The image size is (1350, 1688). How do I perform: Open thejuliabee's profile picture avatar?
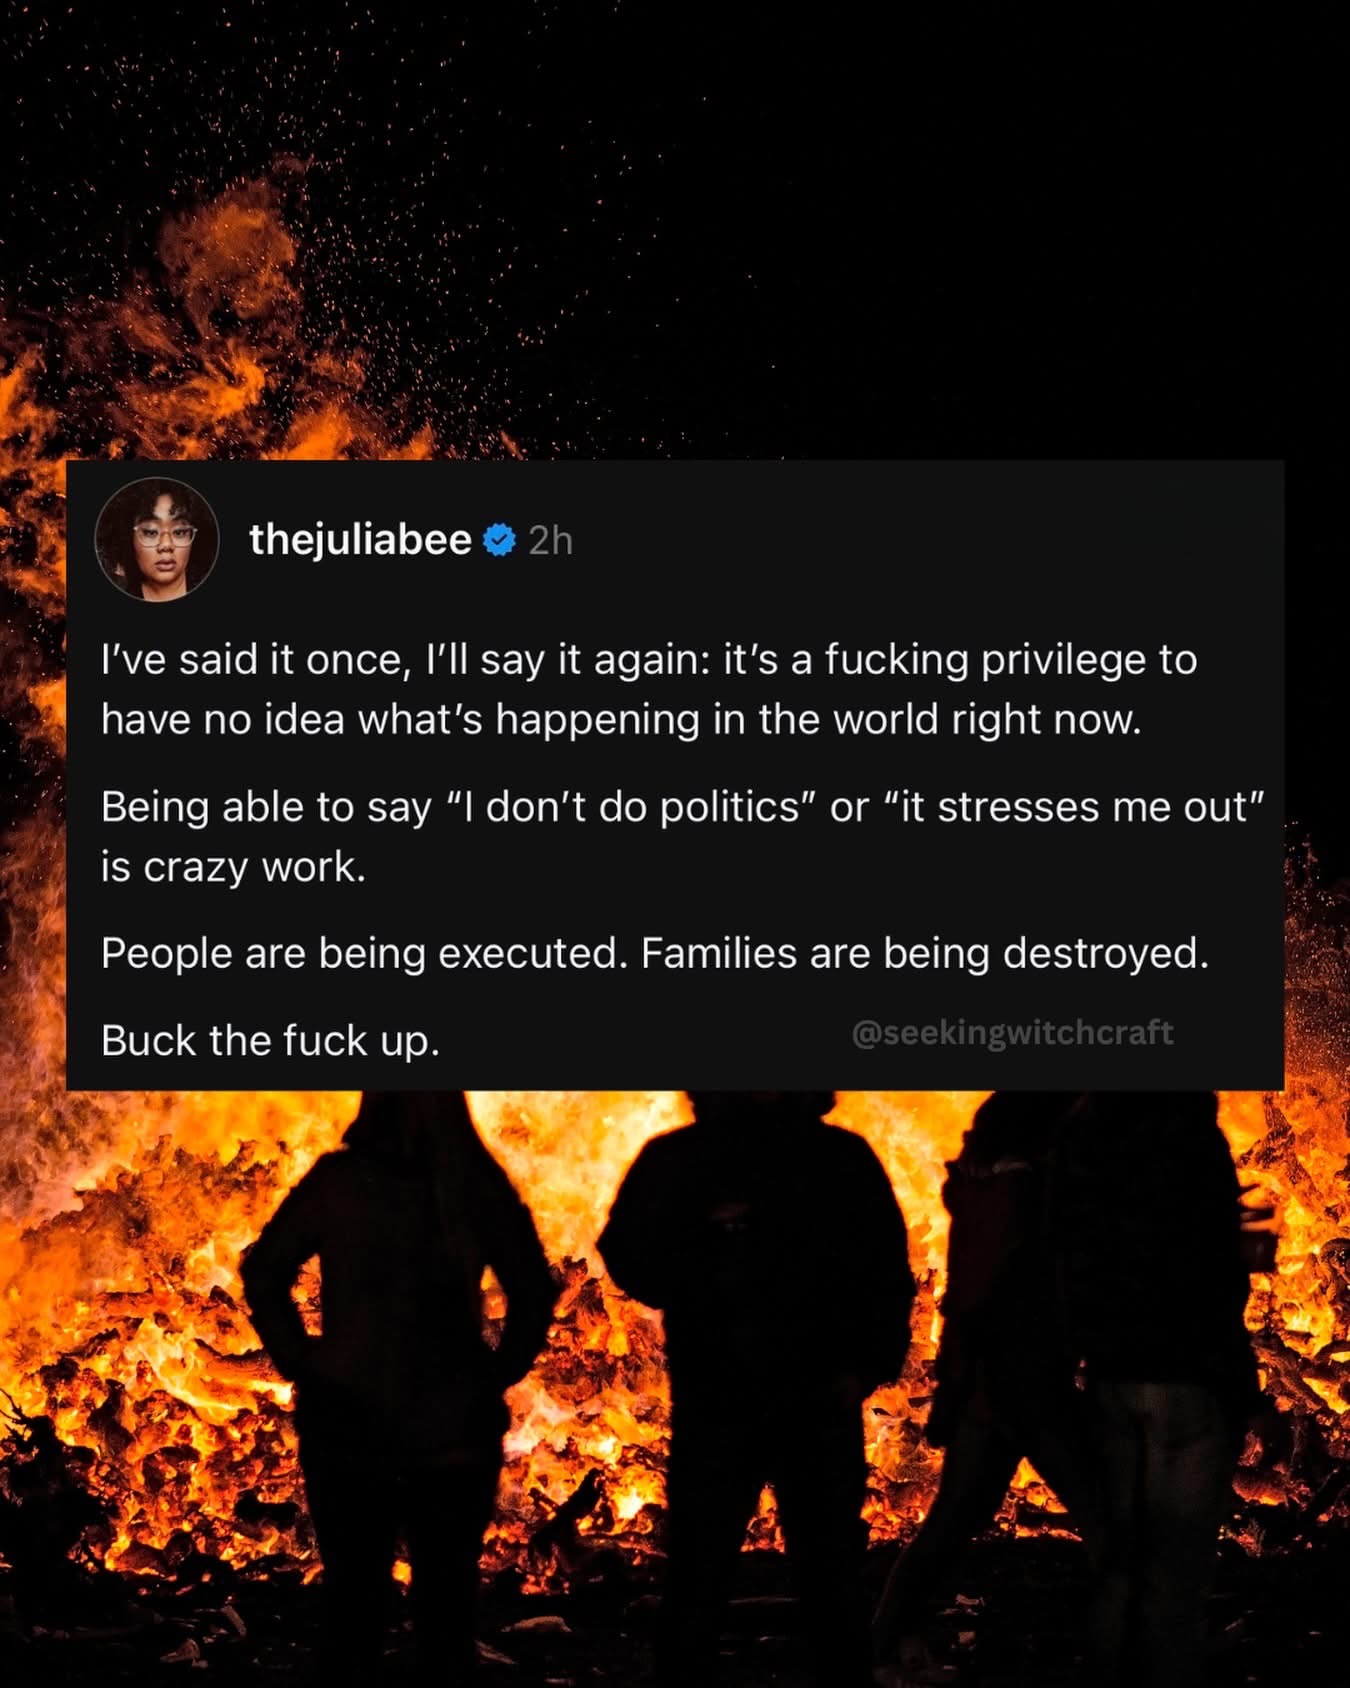[157, 539]
